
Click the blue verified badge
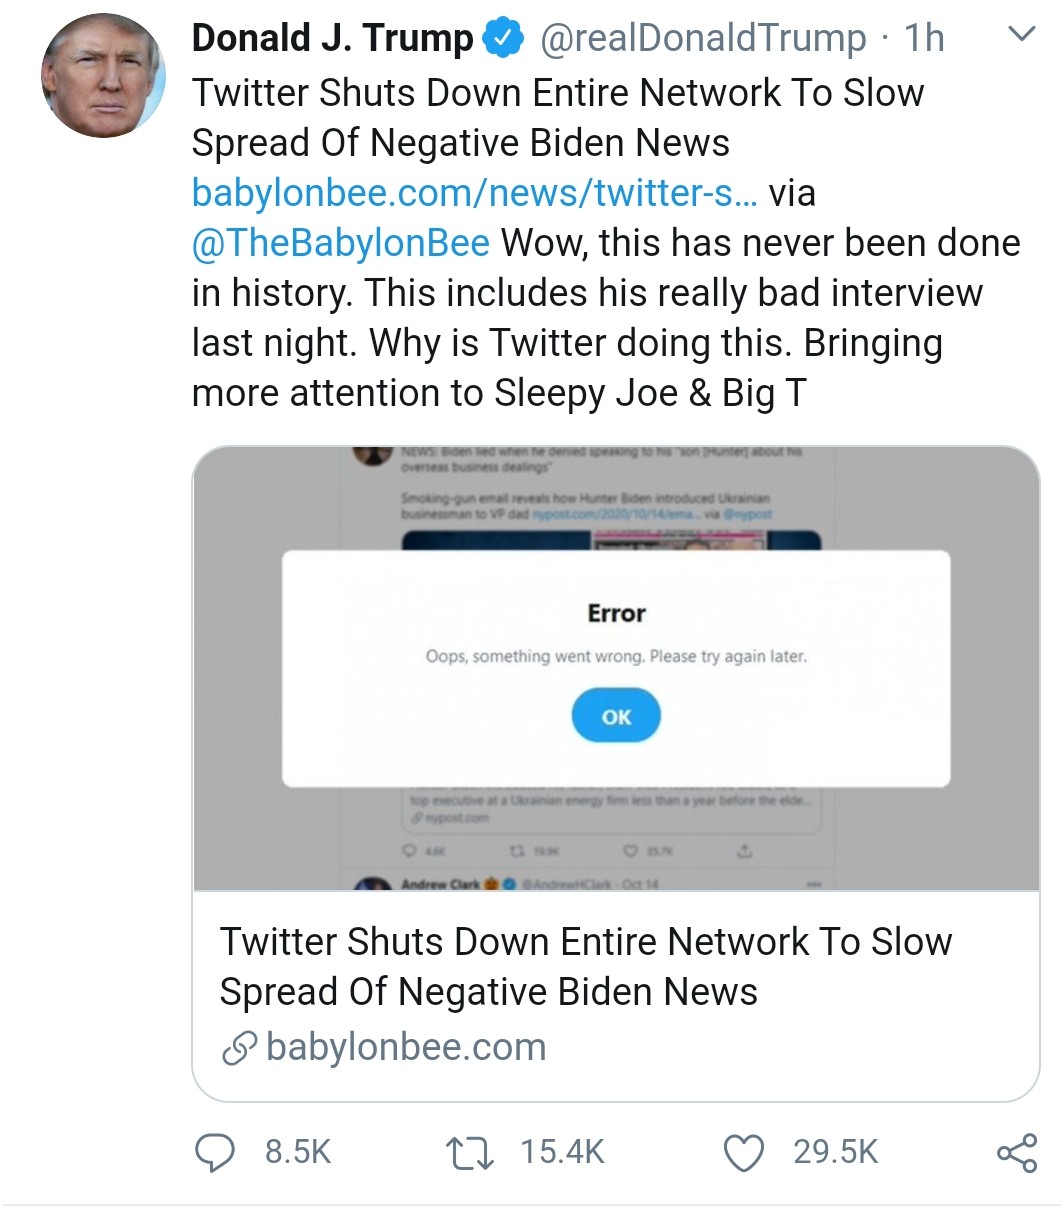(502, 39)
